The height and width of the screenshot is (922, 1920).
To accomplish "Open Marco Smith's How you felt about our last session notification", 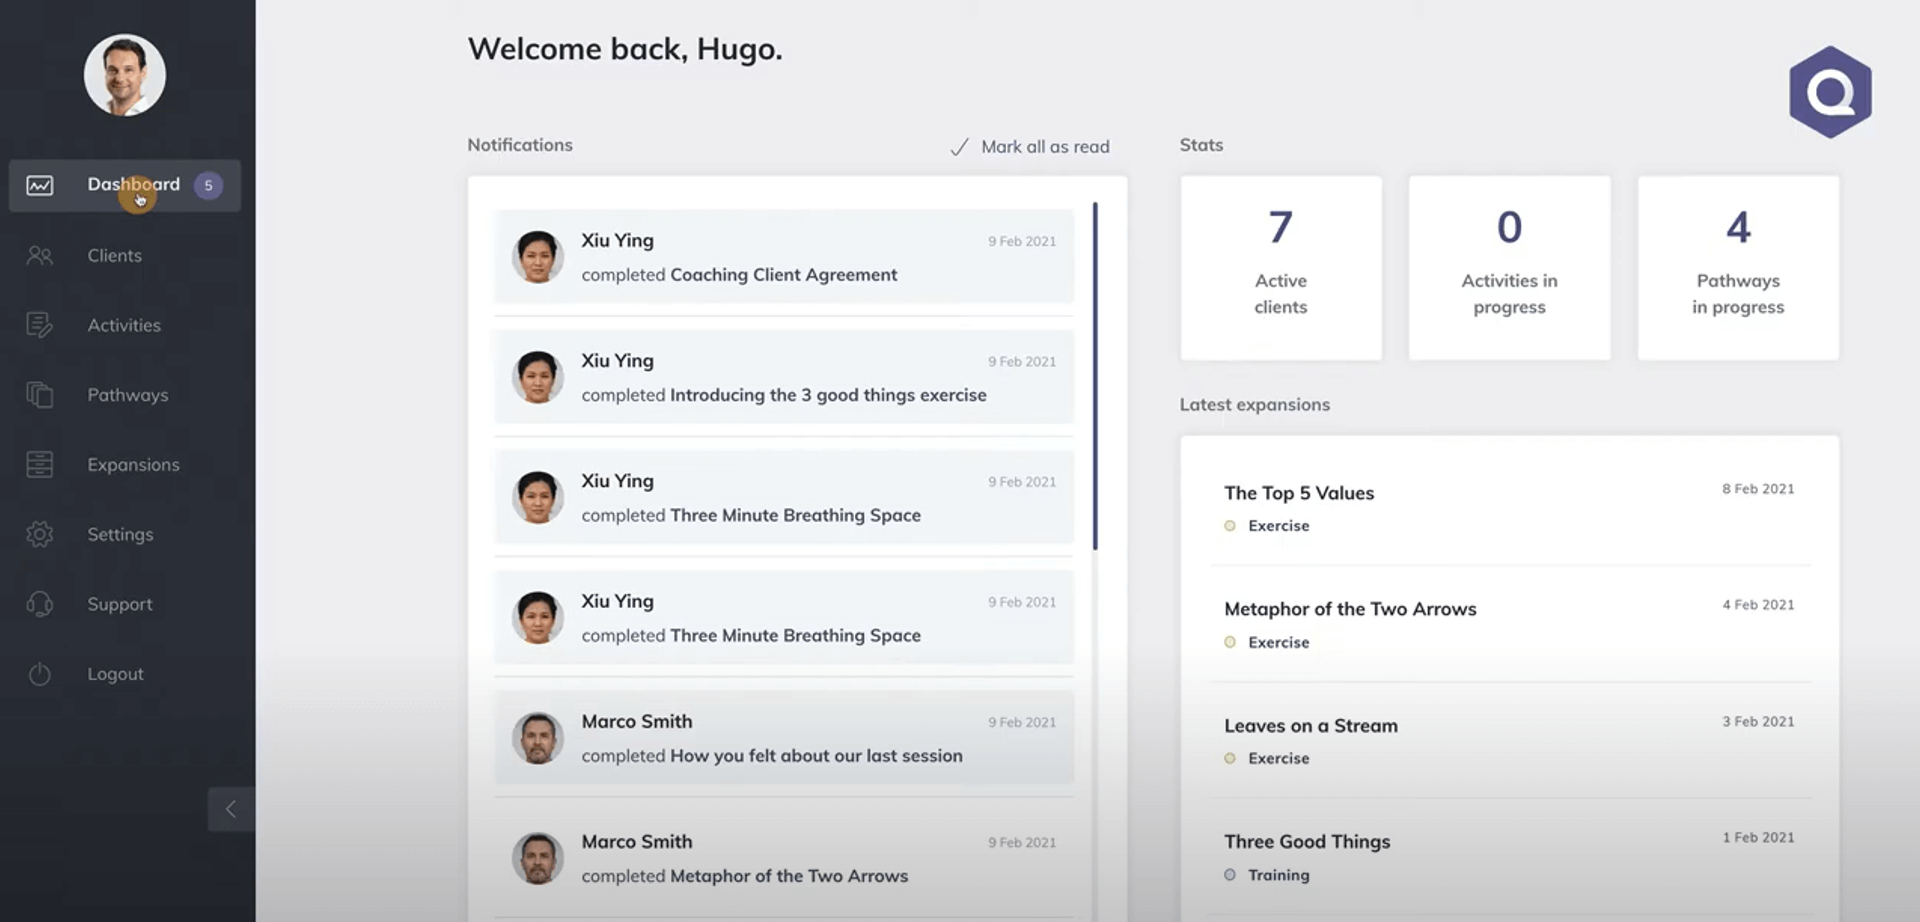I will [784, 738].
